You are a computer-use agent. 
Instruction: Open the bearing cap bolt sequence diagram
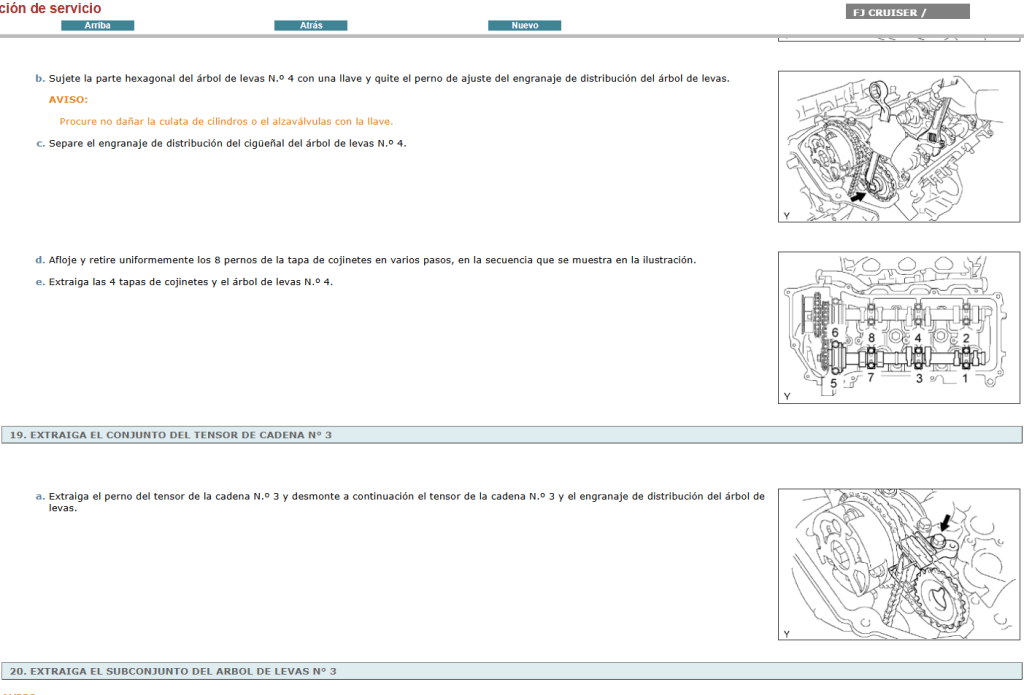898,325
